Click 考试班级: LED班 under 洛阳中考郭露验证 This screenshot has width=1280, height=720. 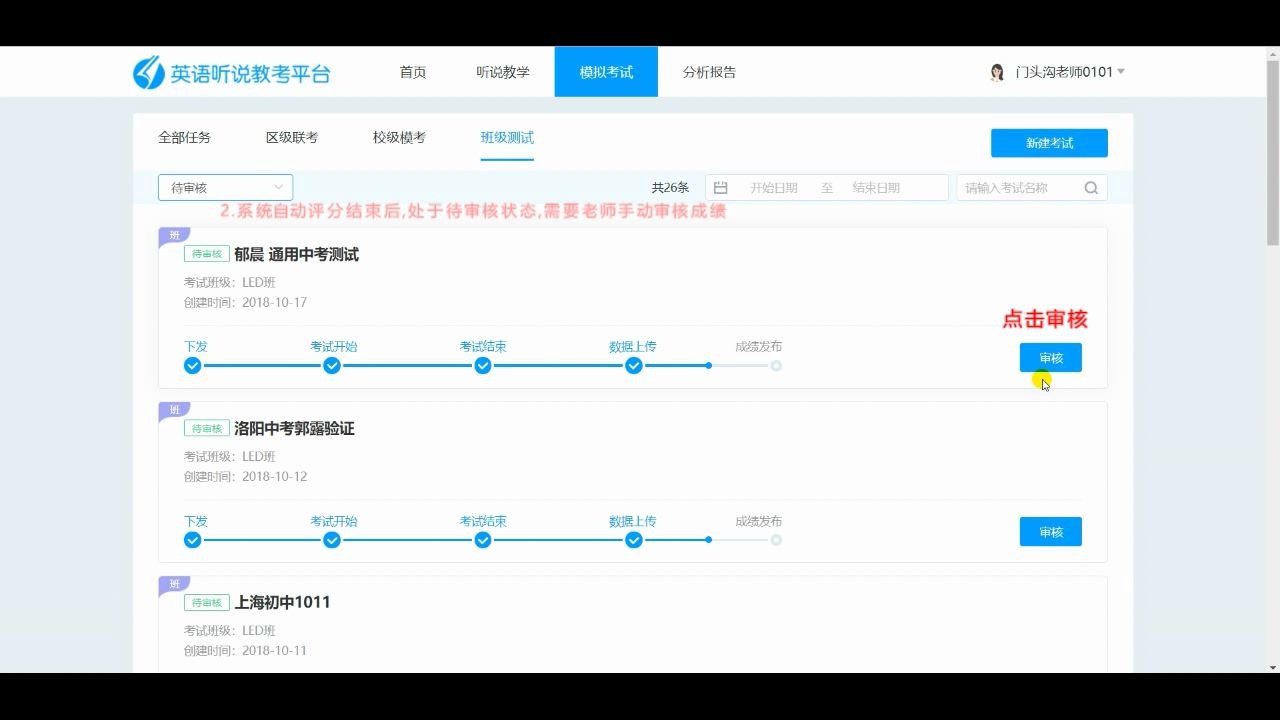pyautogui.click(x=230, y=457)
